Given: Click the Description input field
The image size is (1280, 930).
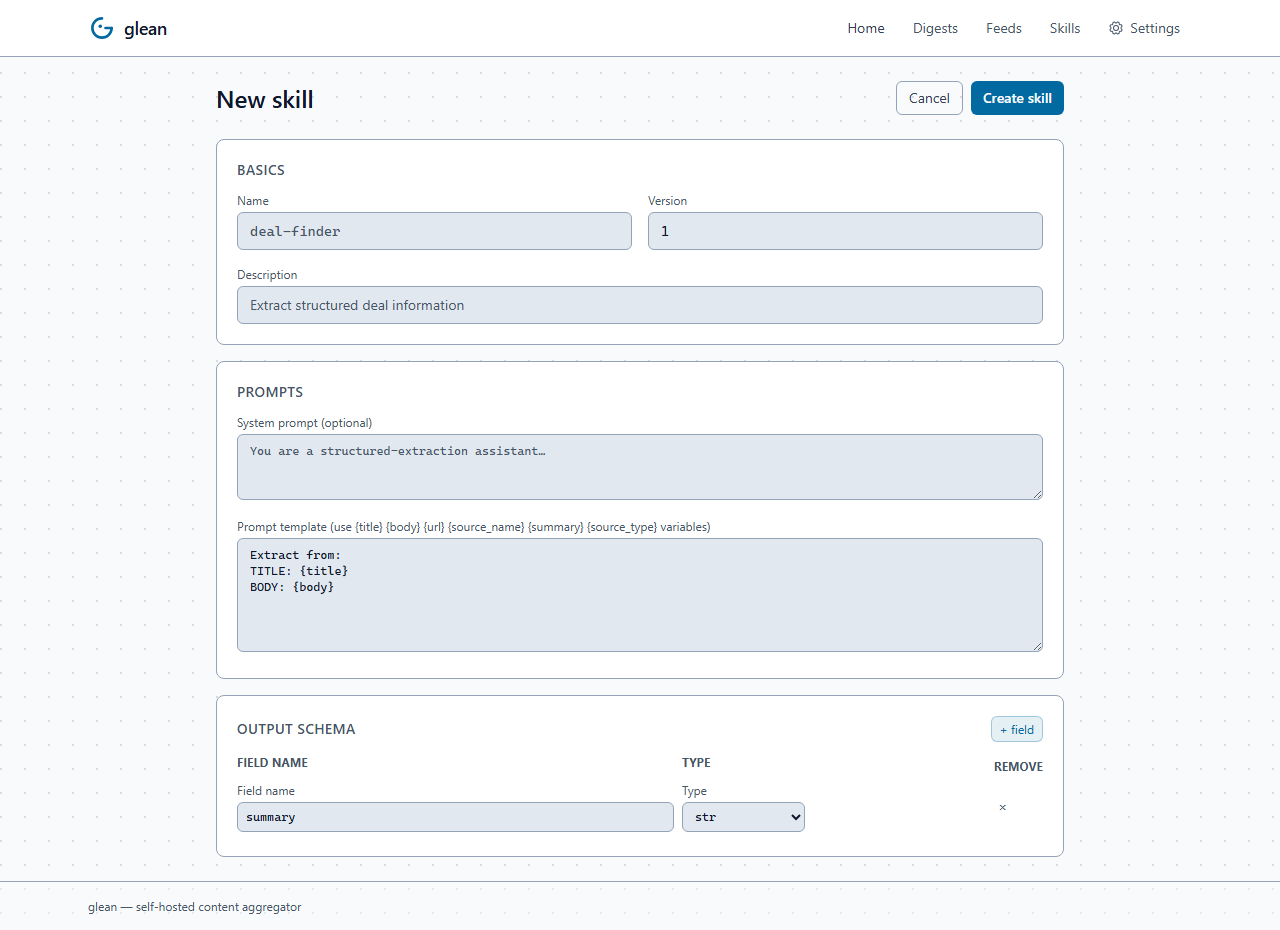Looking at the screenshot, I should click(x=640, y=305).
